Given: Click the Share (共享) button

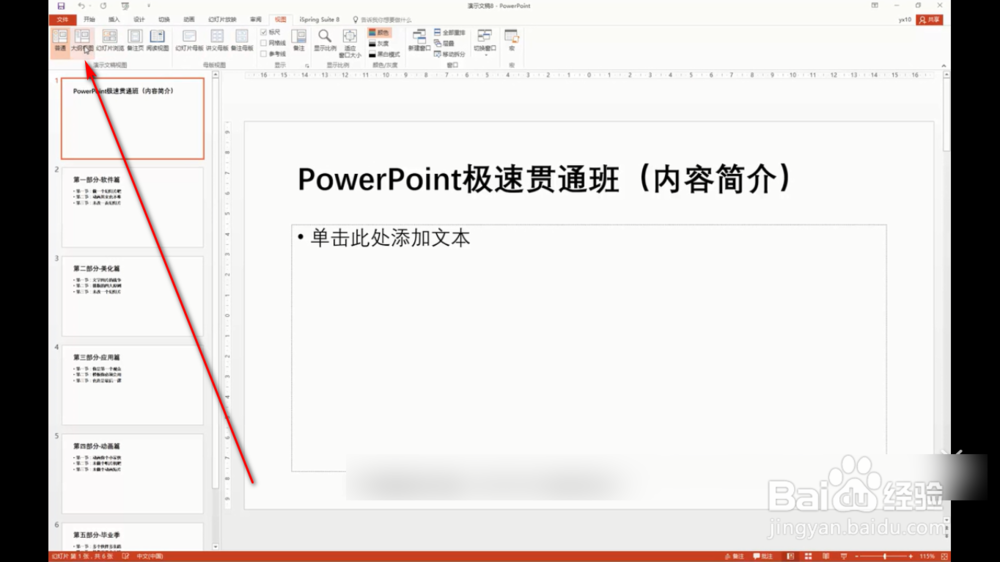Looking at the screenshot, I should click(930, 20).
